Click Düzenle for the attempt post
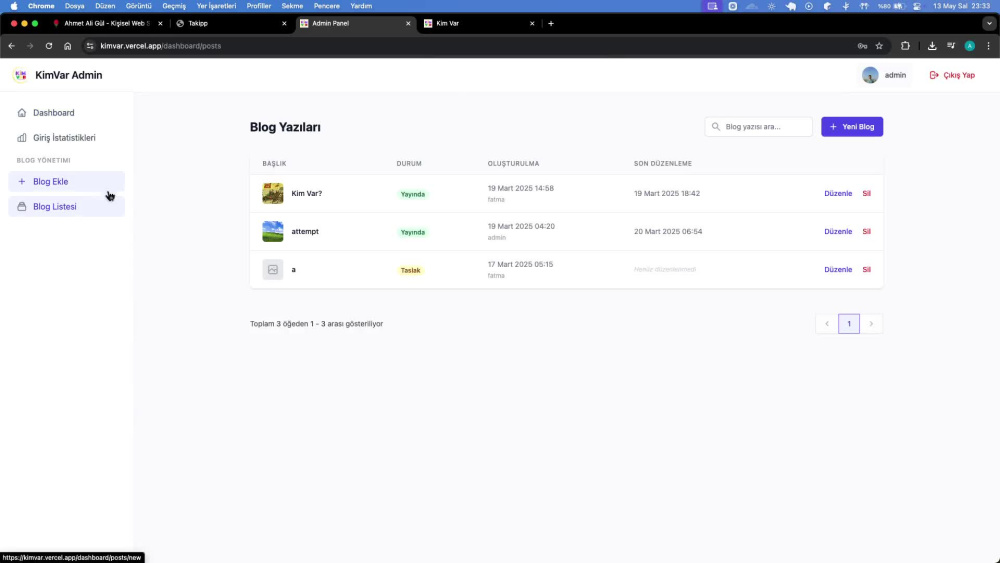 [838, 231]
